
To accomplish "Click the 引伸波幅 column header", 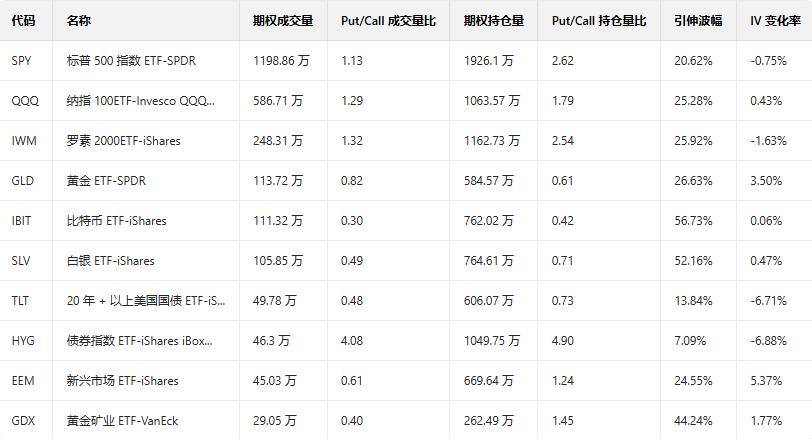I will tap(693, 21).
